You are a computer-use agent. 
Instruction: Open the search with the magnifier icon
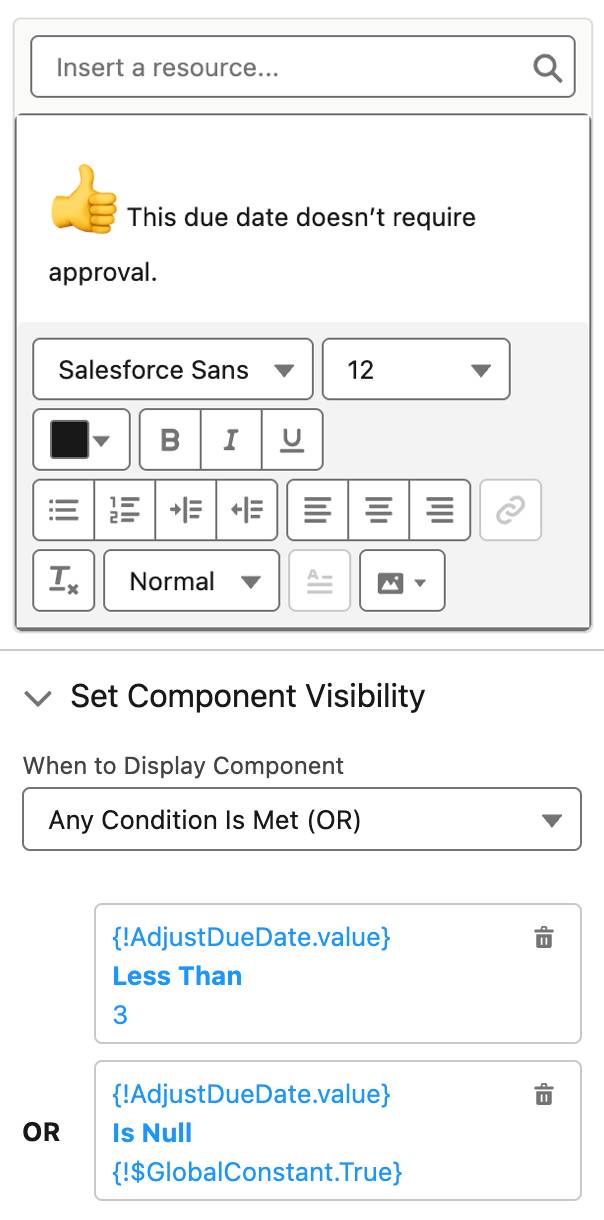pos(546,66)
